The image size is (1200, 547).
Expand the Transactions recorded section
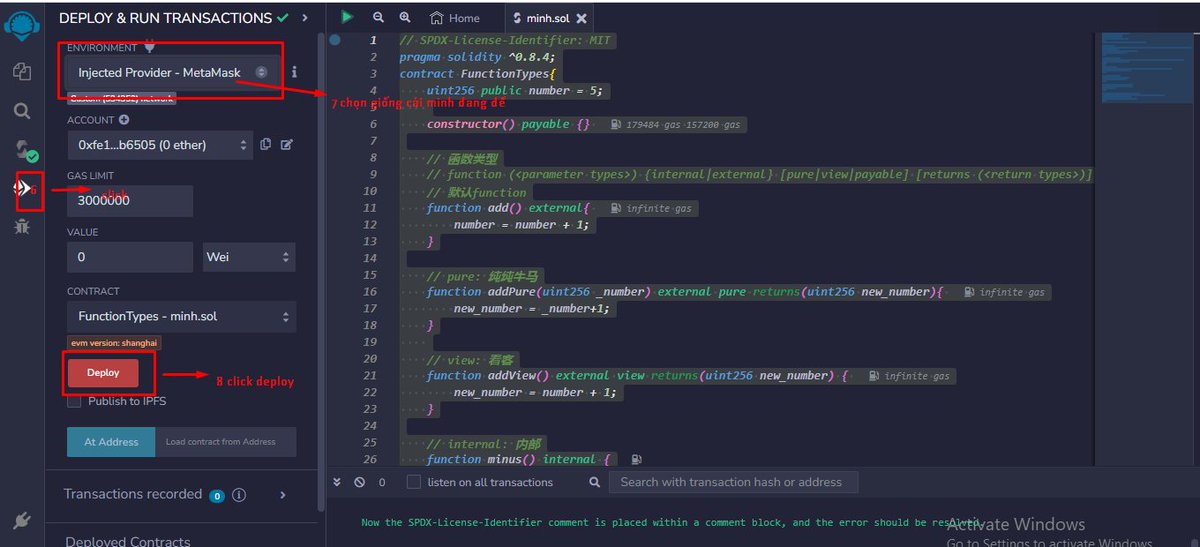click(x=283, y=494)
